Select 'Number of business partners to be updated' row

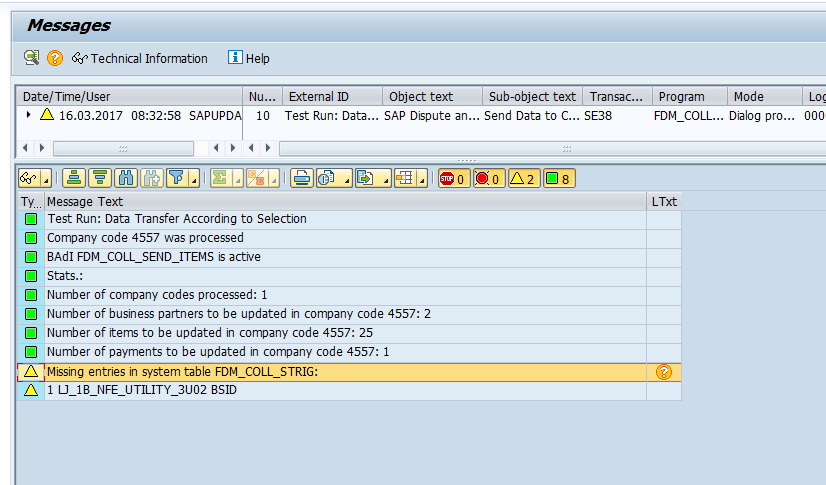coord(346,313)
